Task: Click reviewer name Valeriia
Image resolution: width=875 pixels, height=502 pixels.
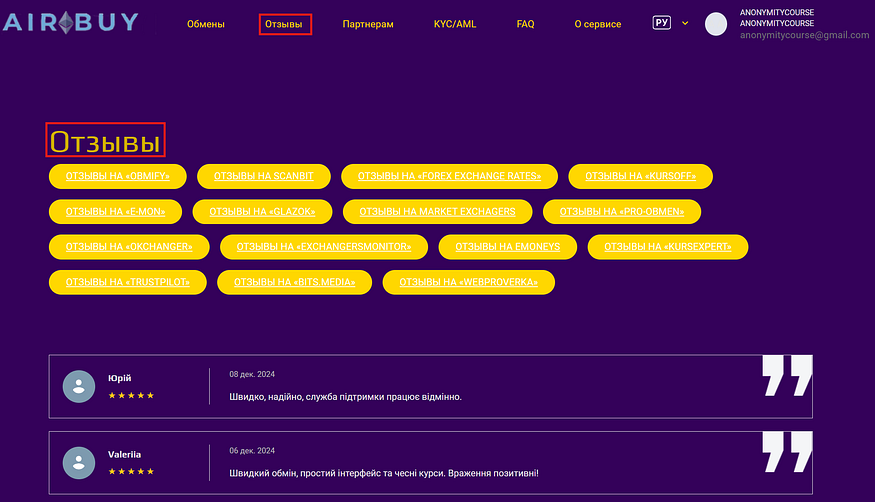Action: click(x=124, y=455)
